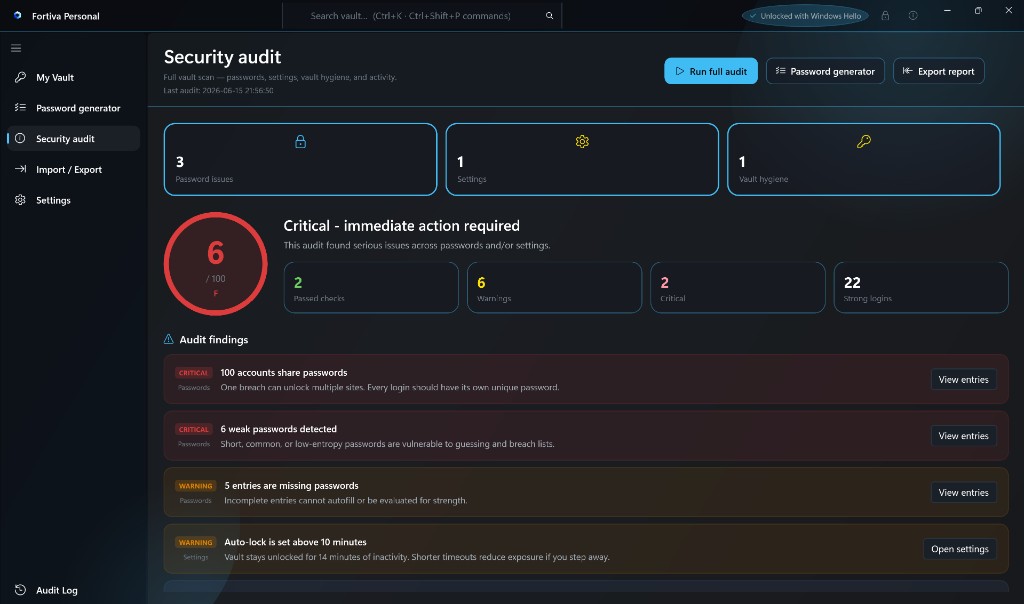
Task: Click the Audit Log history icon
Action: pos(20,590)
